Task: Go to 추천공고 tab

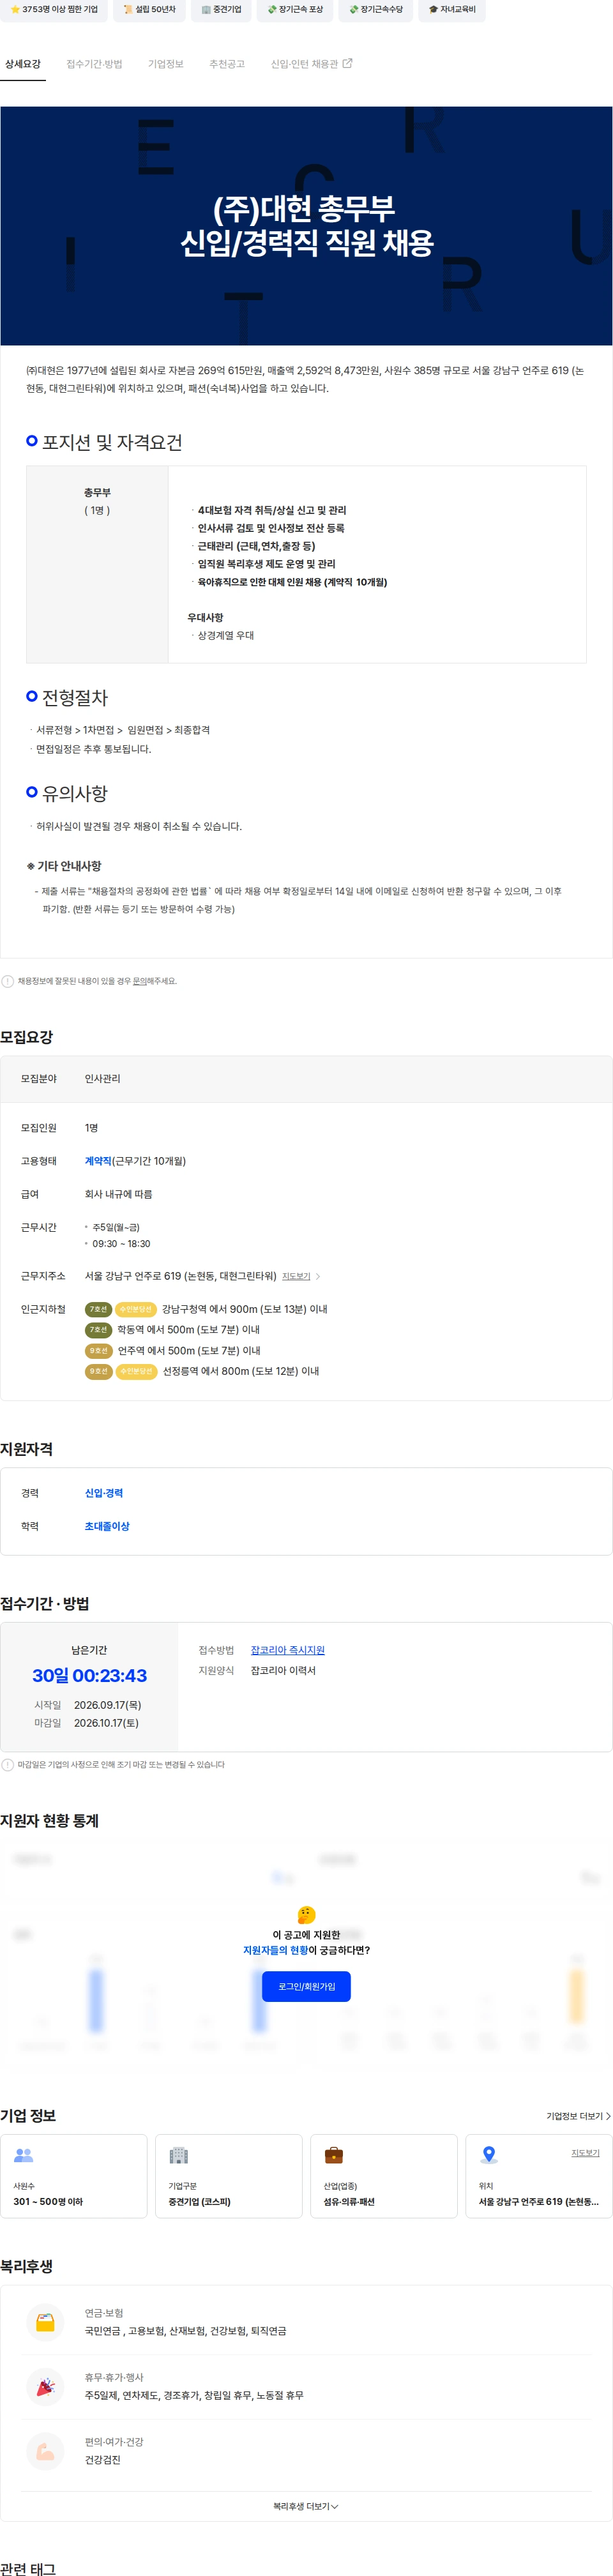Action: click(x=227, y=64)
